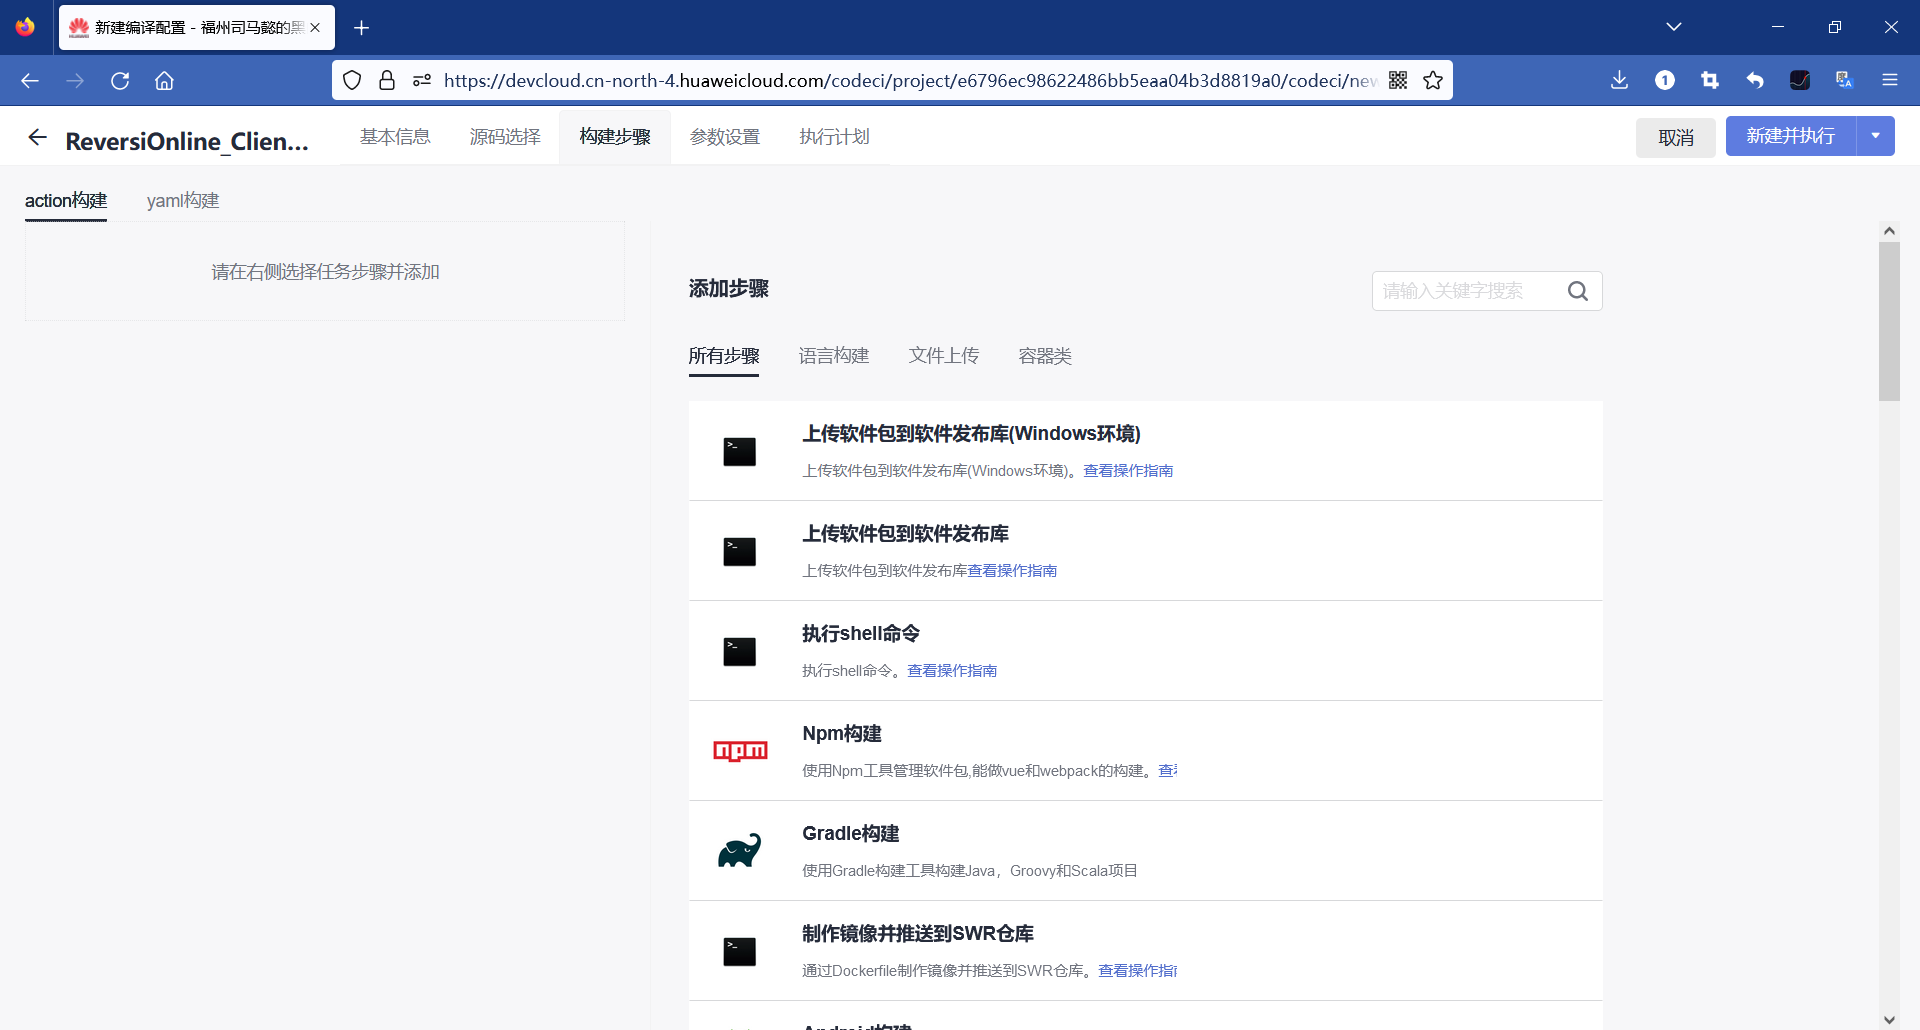Click the 取消 button
This screenshot has height=1030, width=1920.
click(x=1675, y=137)
